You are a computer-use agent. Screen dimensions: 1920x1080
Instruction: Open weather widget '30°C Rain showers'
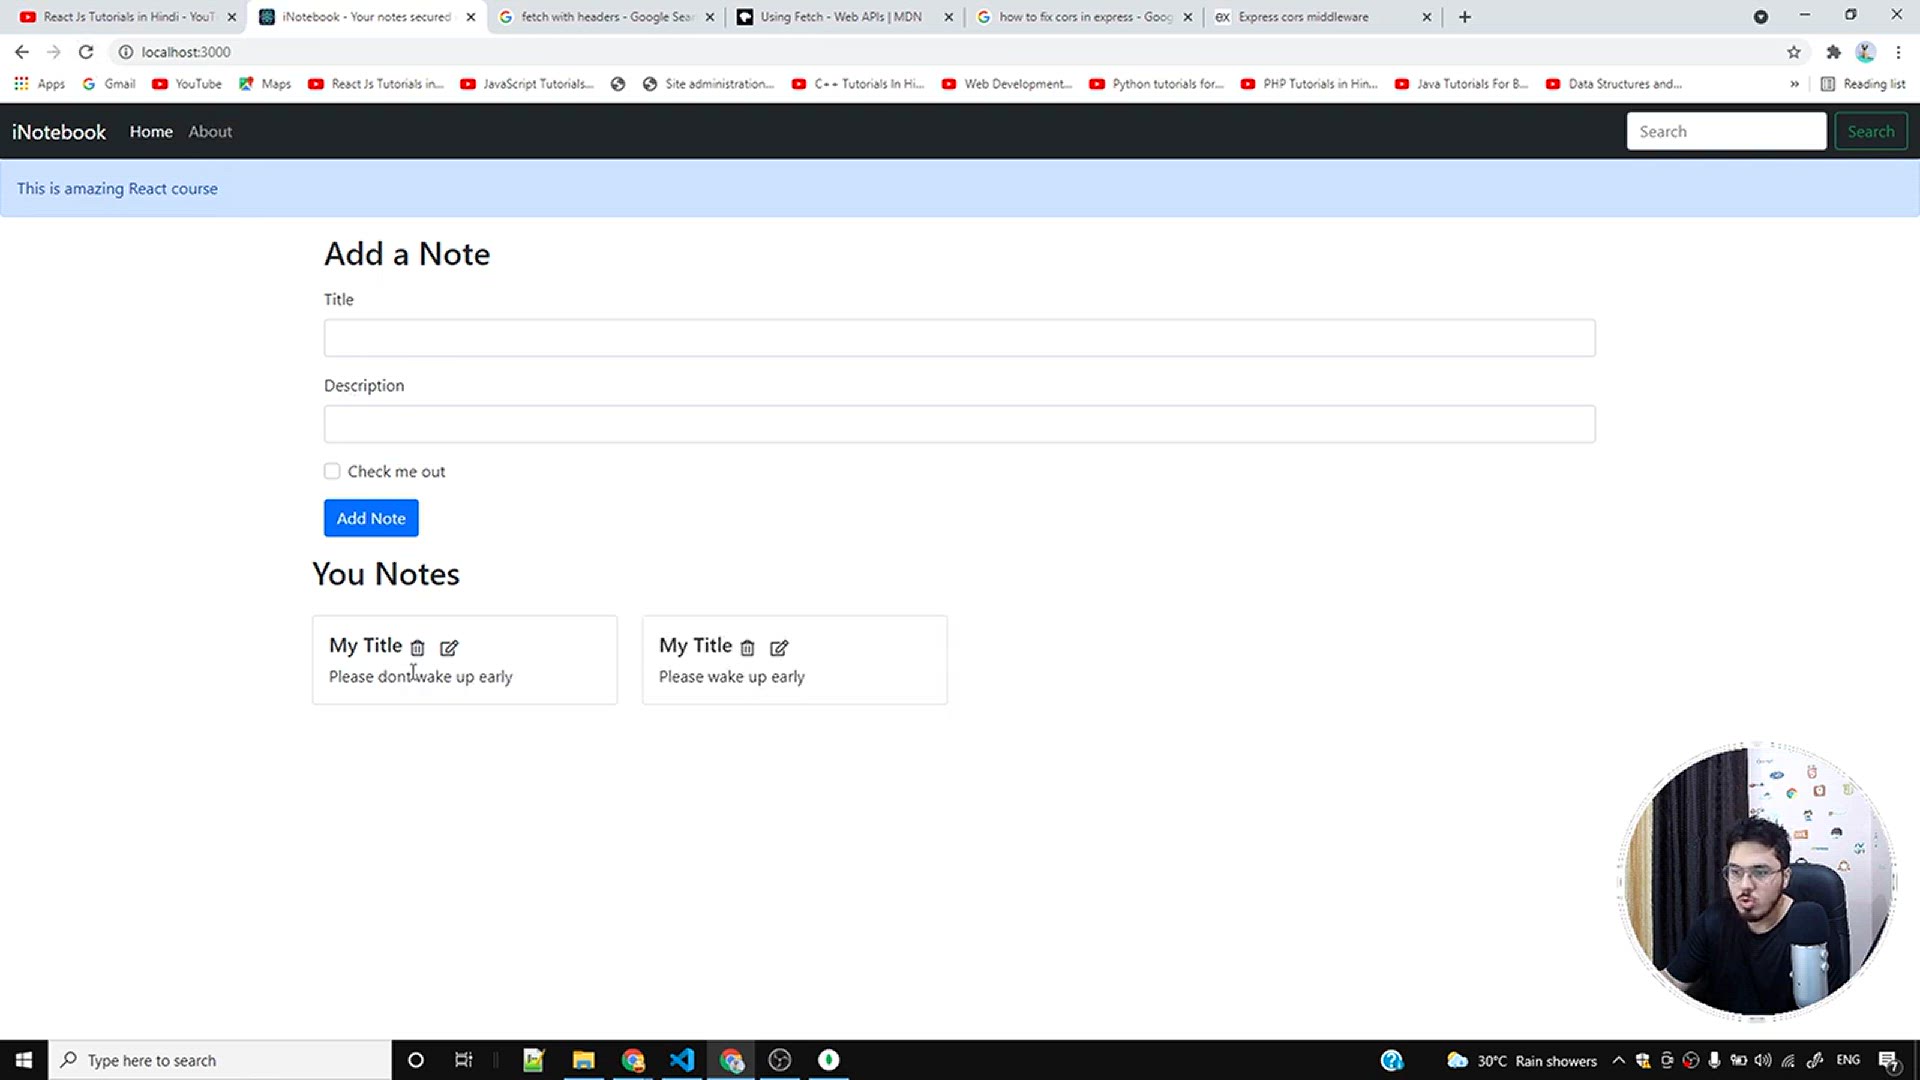coord(1522,1060)
